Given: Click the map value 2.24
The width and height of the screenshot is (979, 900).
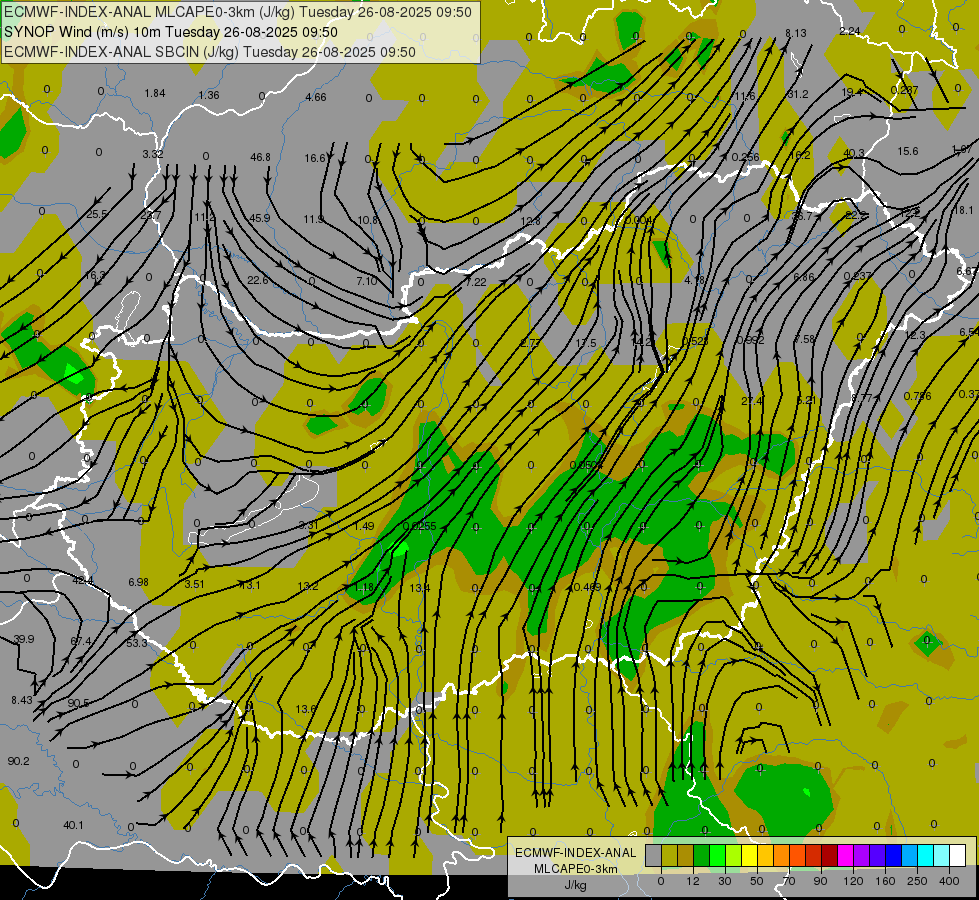Looking at the screenshot, I should pos(850,31).
